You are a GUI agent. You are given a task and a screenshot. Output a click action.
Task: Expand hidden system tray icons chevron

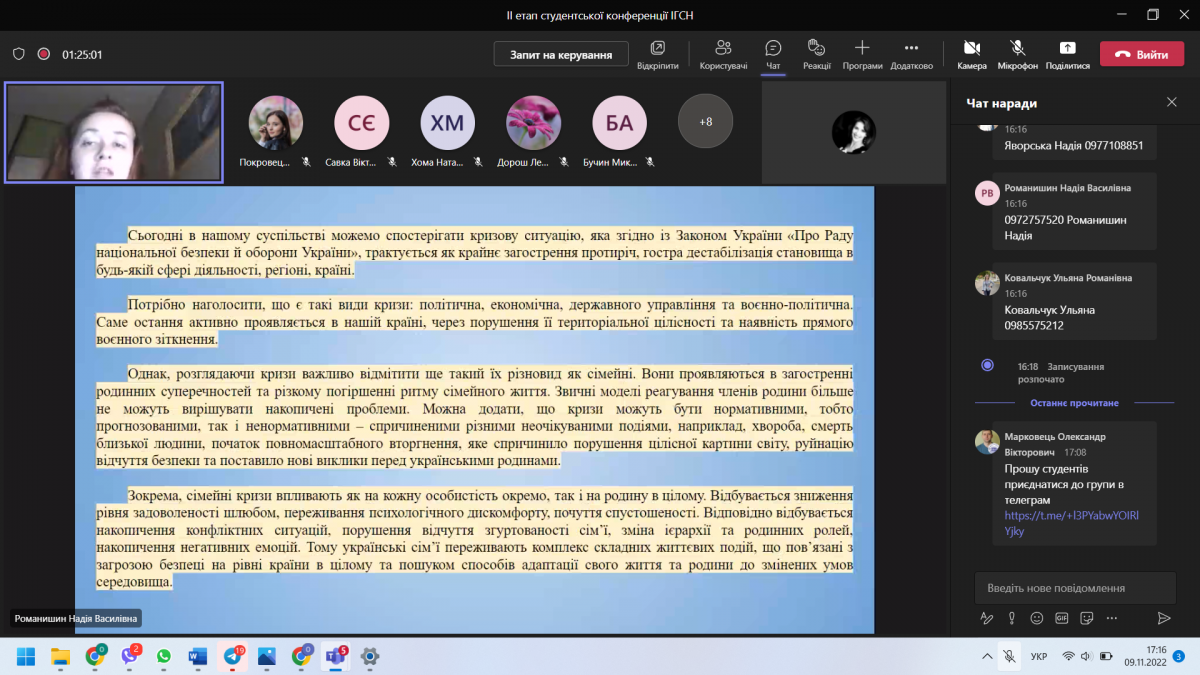[987, 656]
